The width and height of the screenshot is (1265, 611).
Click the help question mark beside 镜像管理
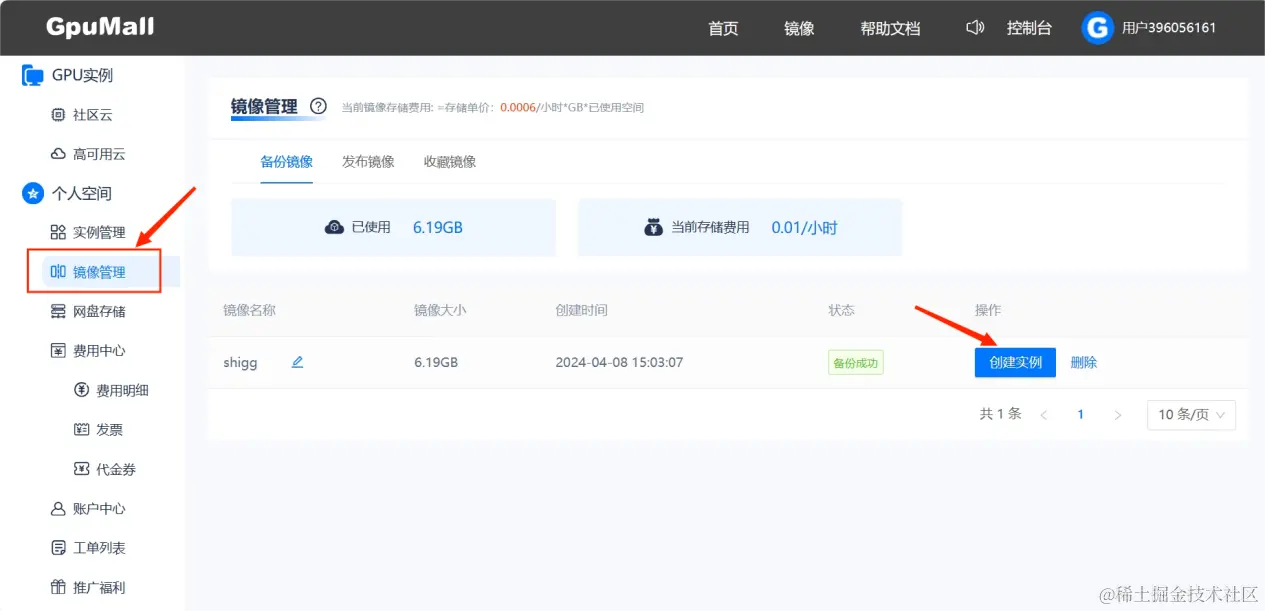point(318,106)
